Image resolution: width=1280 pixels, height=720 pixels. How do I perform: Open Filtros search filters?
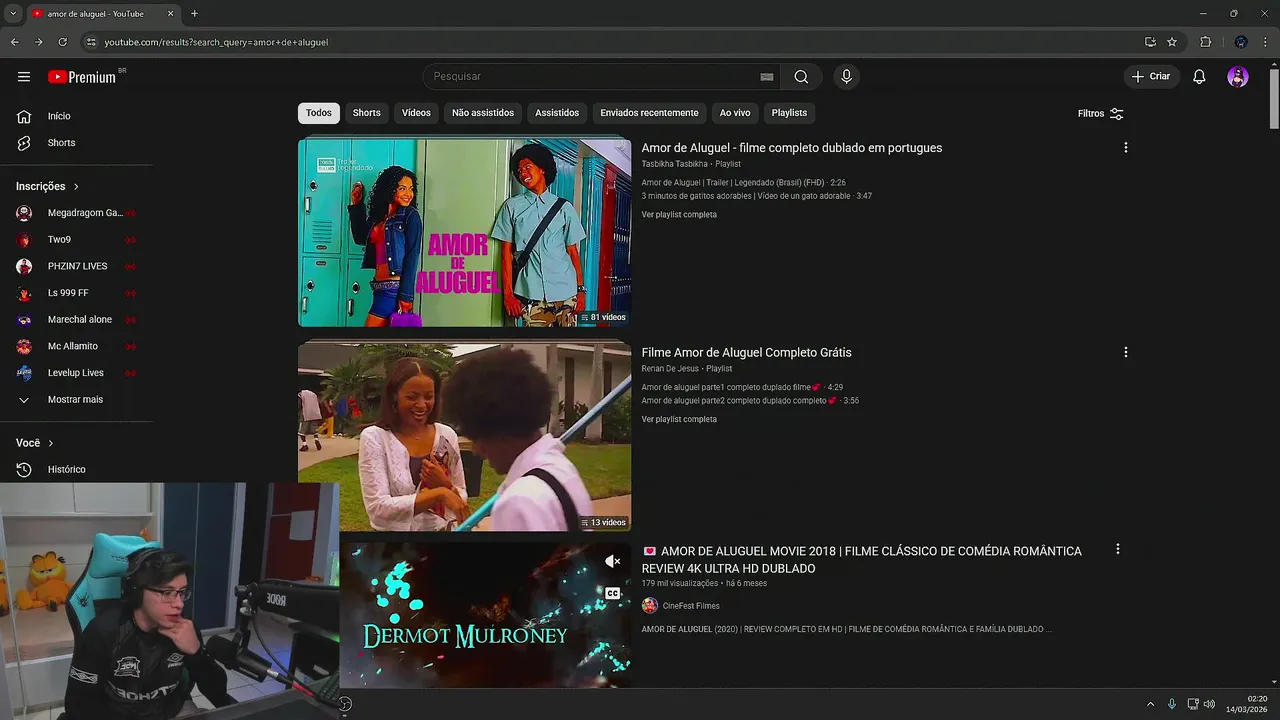1101,114
